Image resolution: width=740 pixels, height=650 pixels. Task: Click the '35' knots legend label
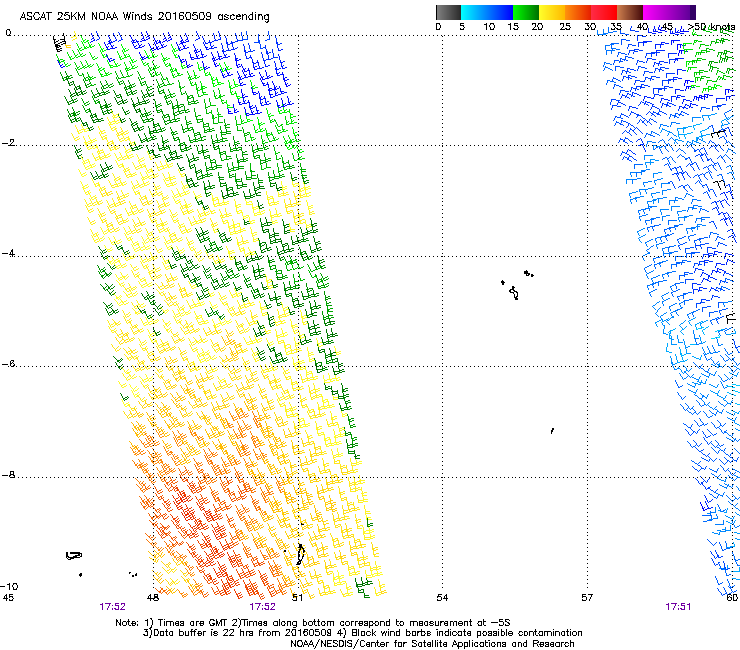point(616,27)
